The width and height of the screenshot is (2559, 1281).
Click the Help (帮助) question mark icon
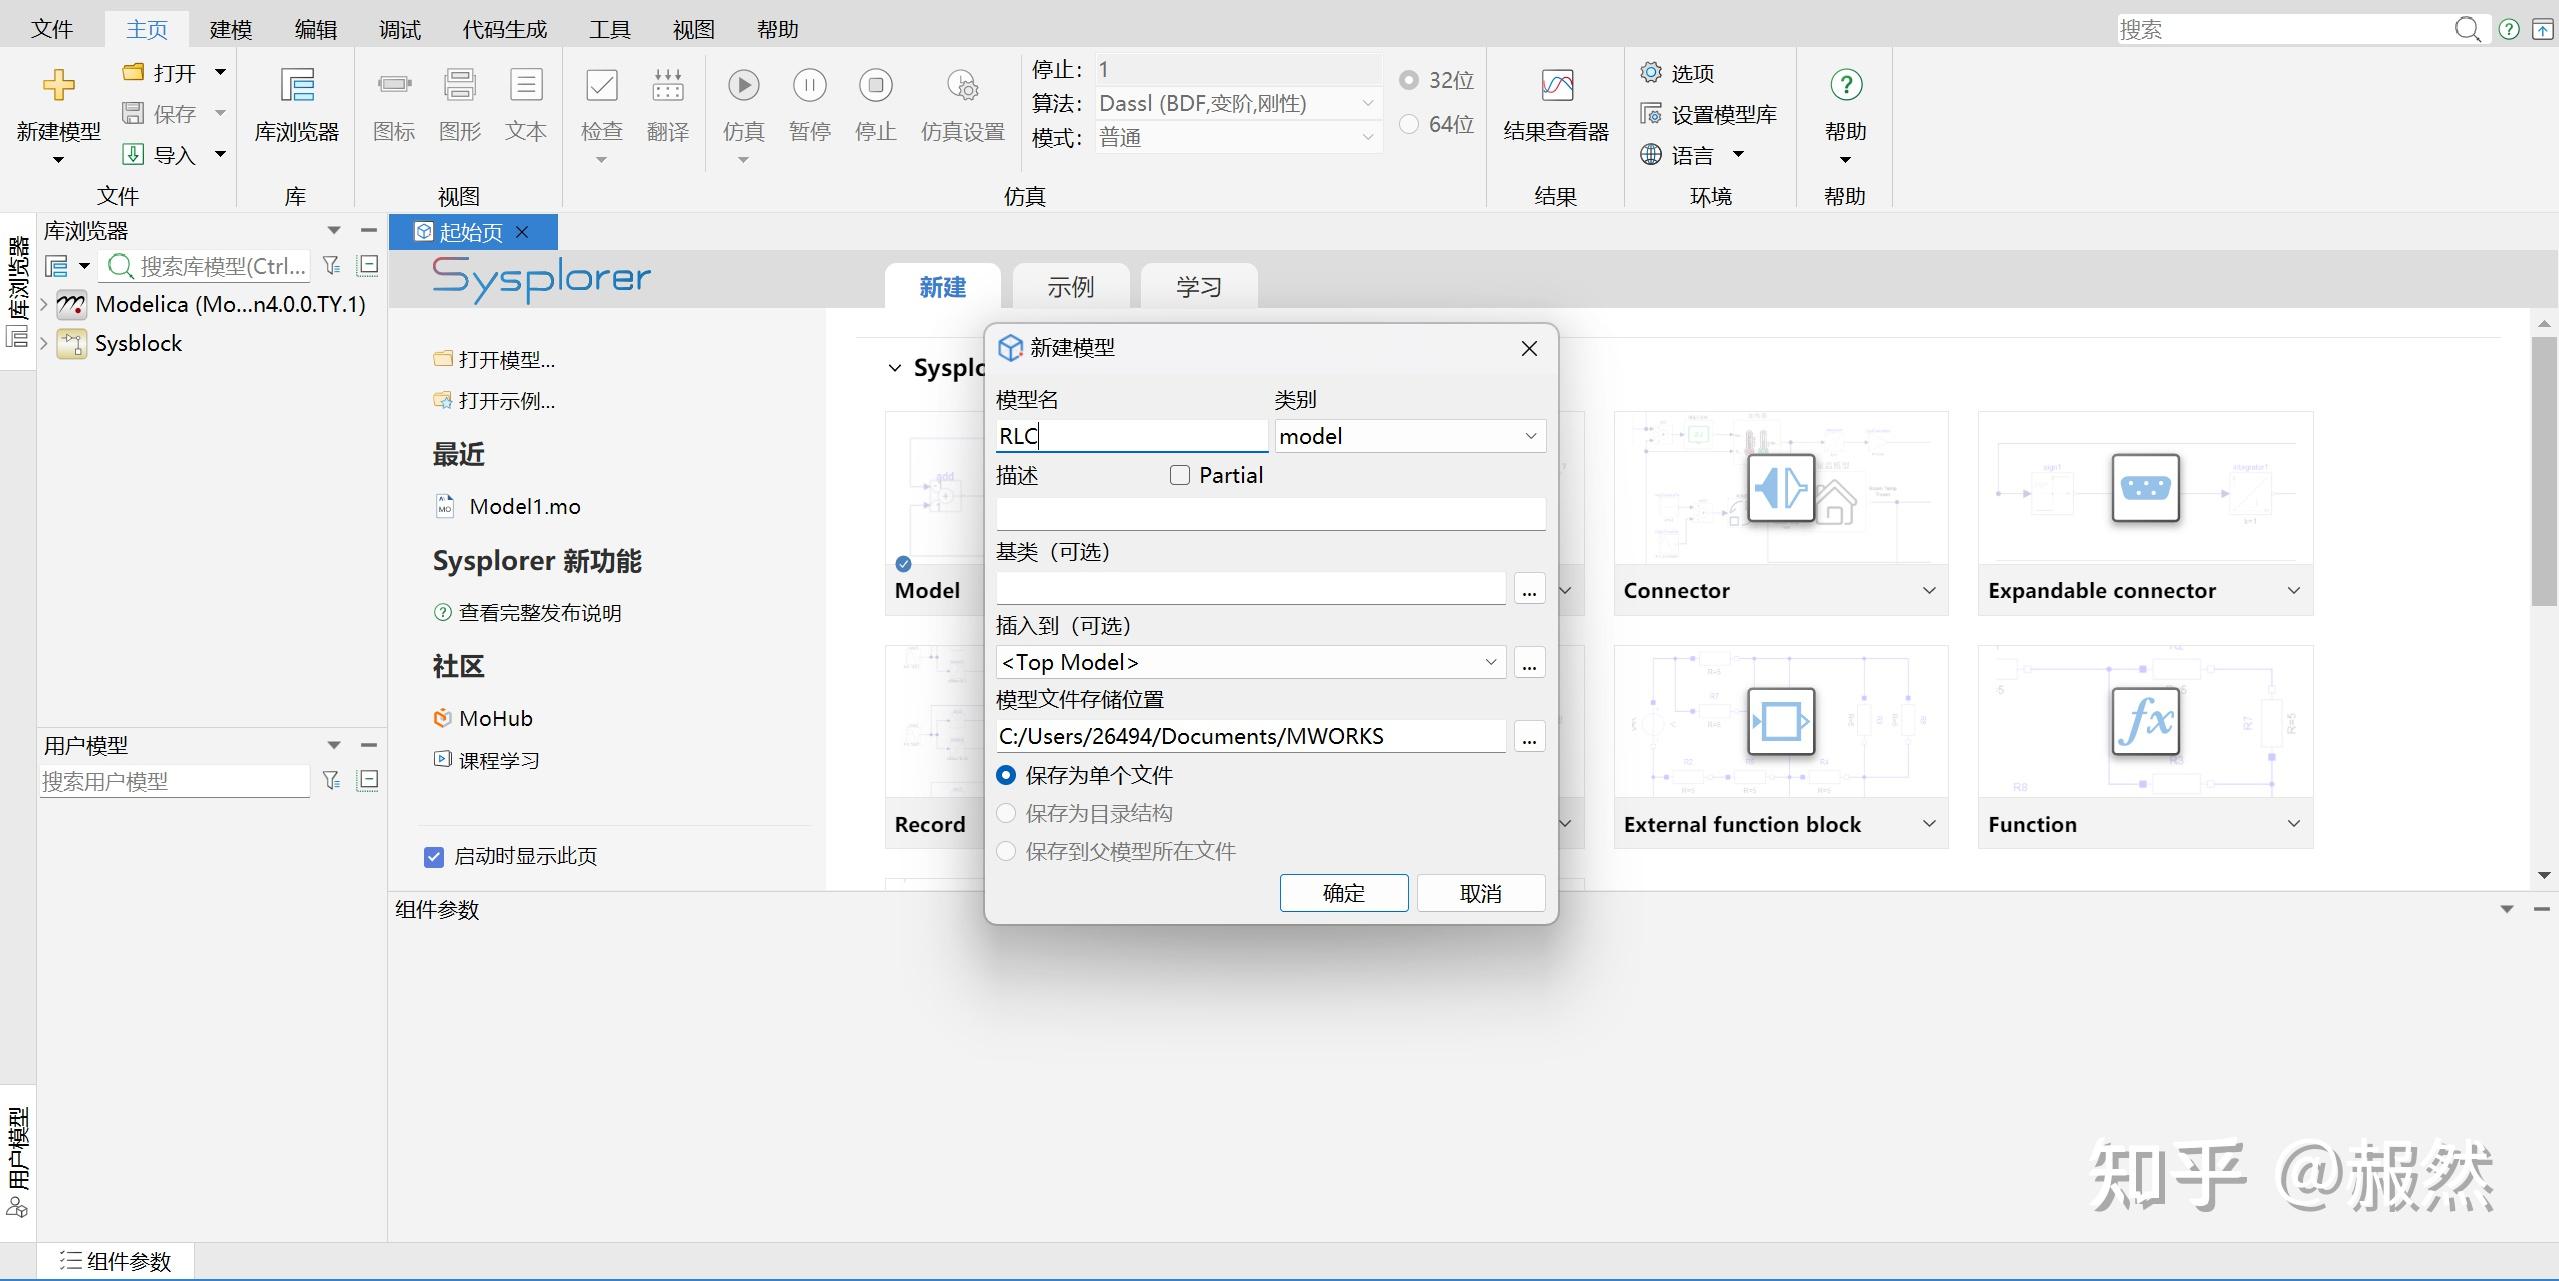[1846, 85]
